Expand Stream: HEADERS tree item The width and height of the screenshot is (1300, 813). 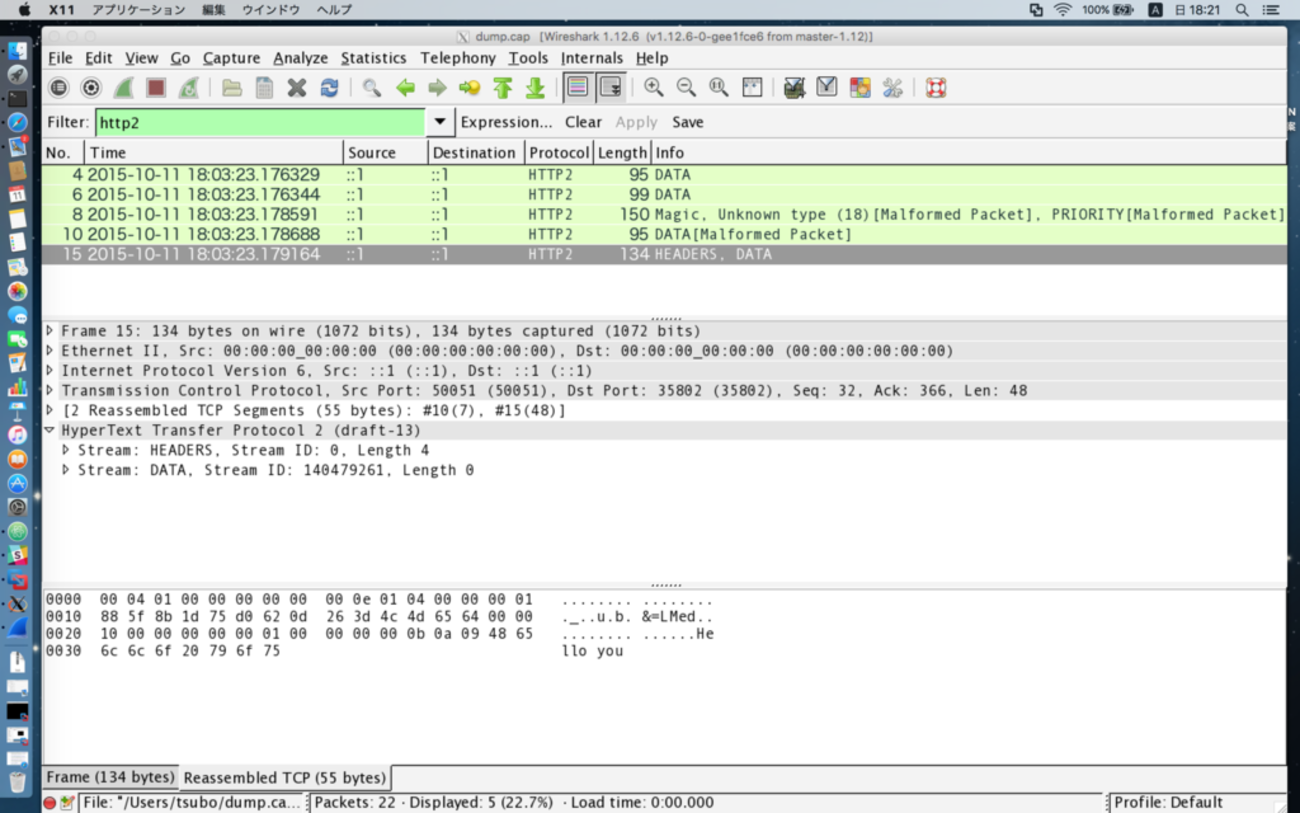(66, 451)
